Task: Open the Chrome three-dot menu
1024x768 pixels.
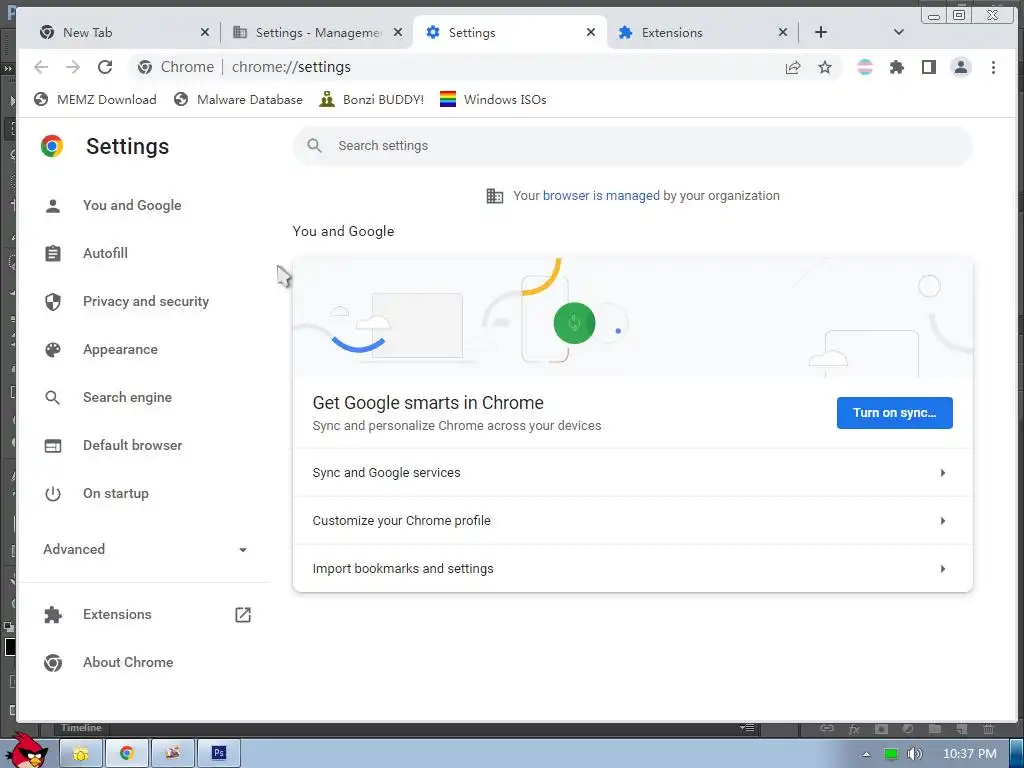Action: tap(993, 67)
